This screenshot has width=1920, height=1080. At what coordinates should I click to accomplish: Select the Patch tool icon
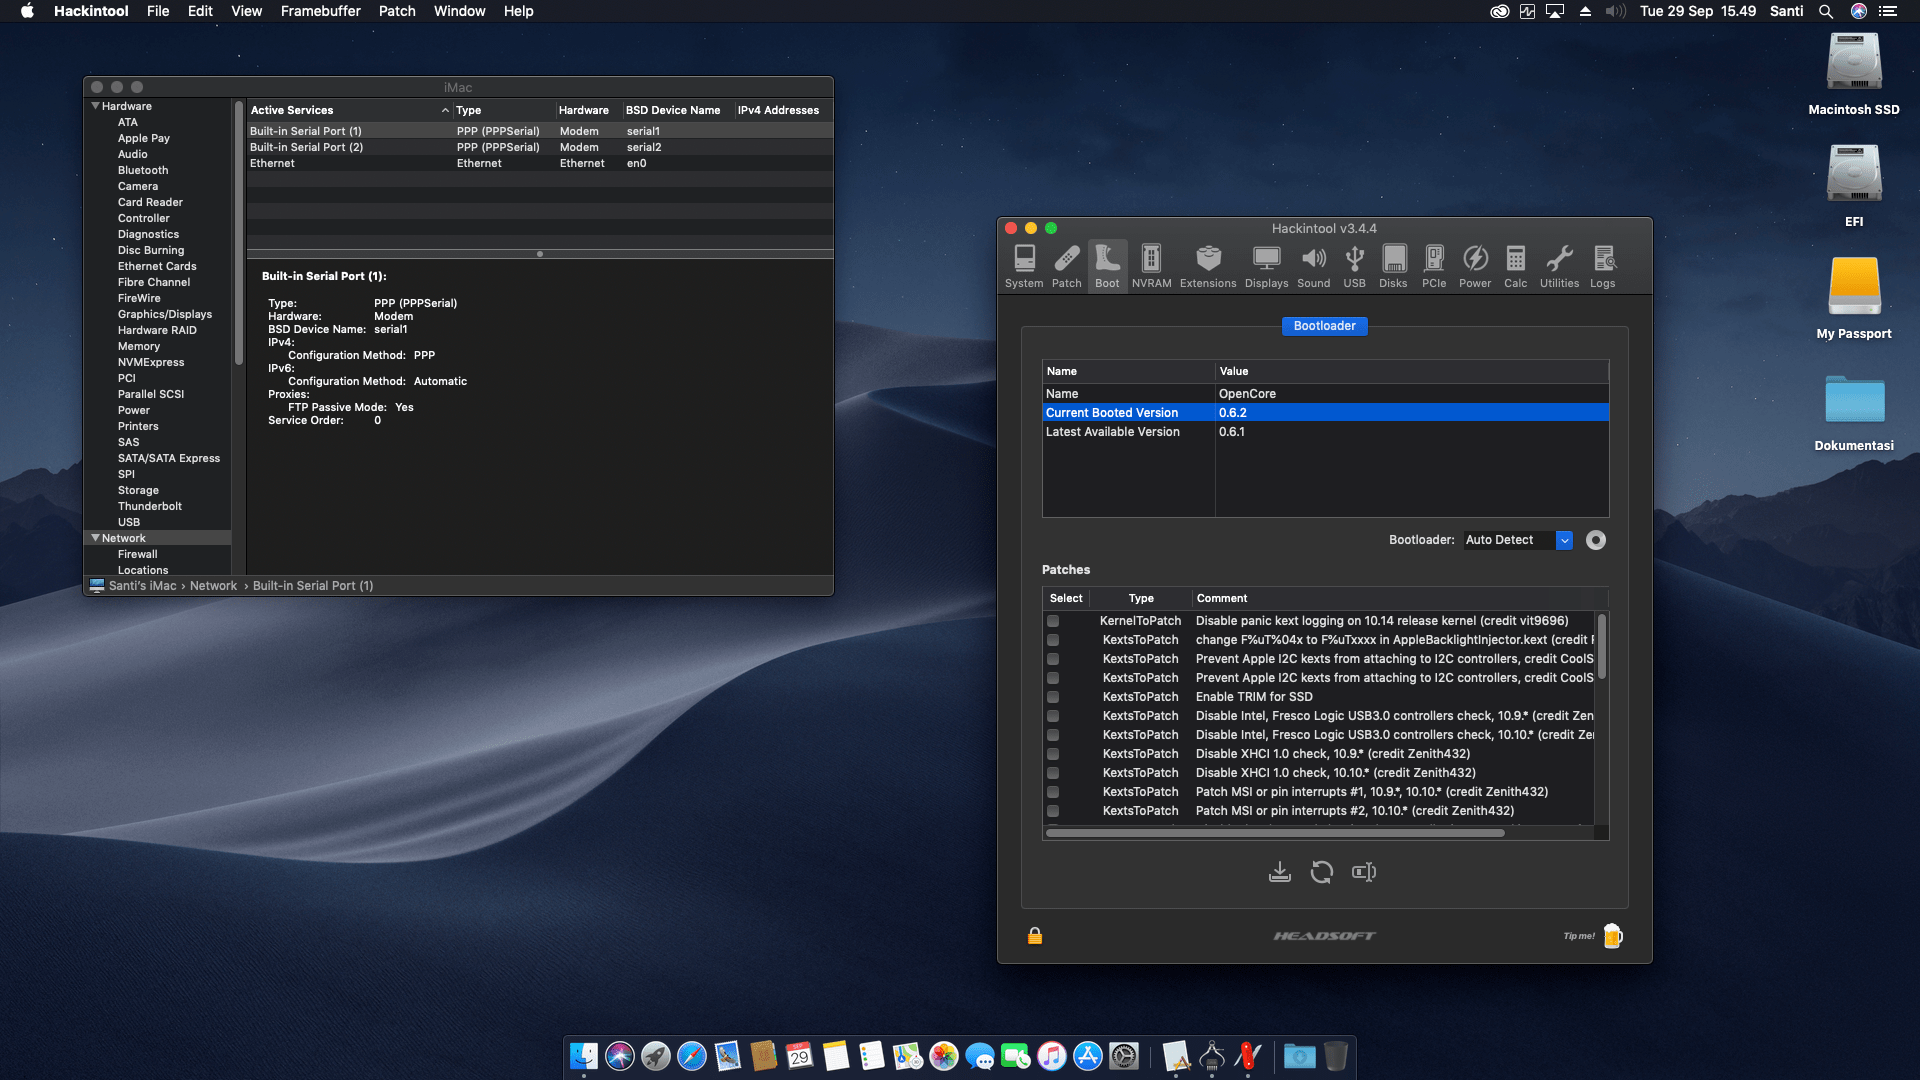[1066, 265]
